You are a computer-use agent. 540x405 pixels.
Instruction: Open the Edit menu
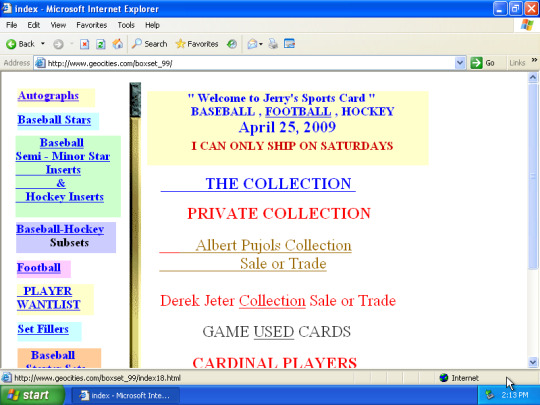tap(33, 25)
